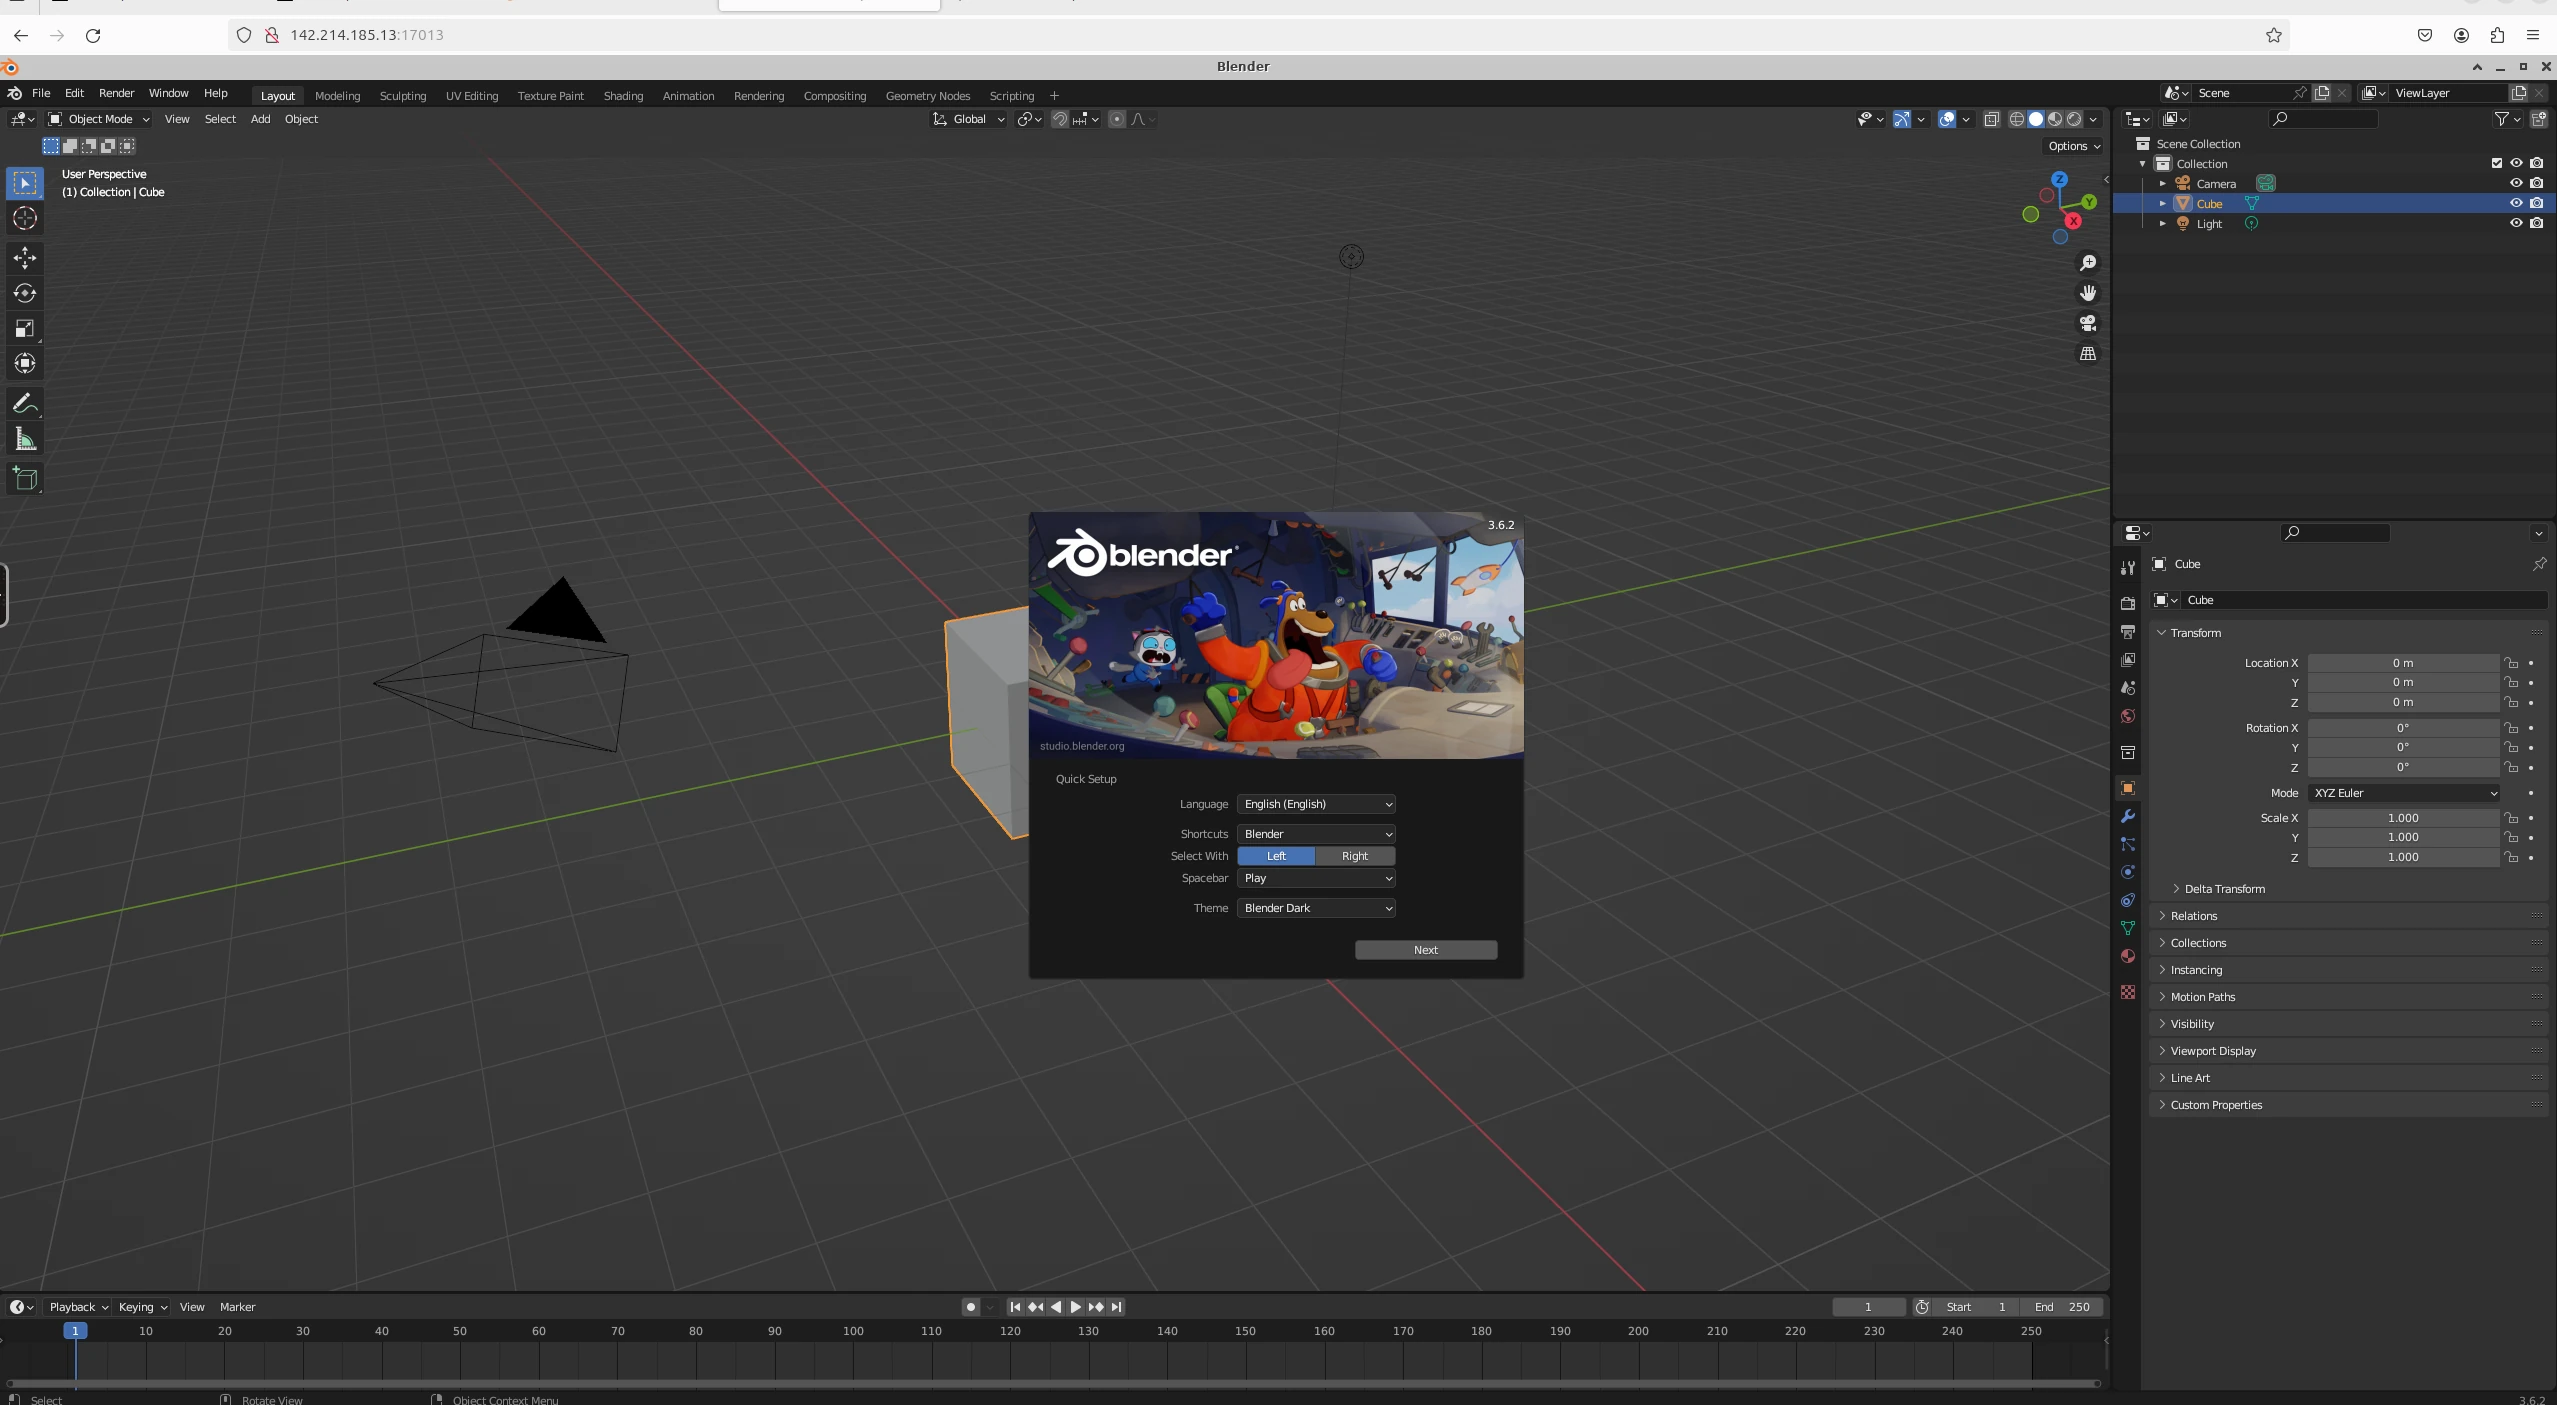Image resolution: width=2557 pixels, height=1405 pixels.
Task: Open the rotation Mode XYZ Euler dropdown
Action: (2404, 793)
